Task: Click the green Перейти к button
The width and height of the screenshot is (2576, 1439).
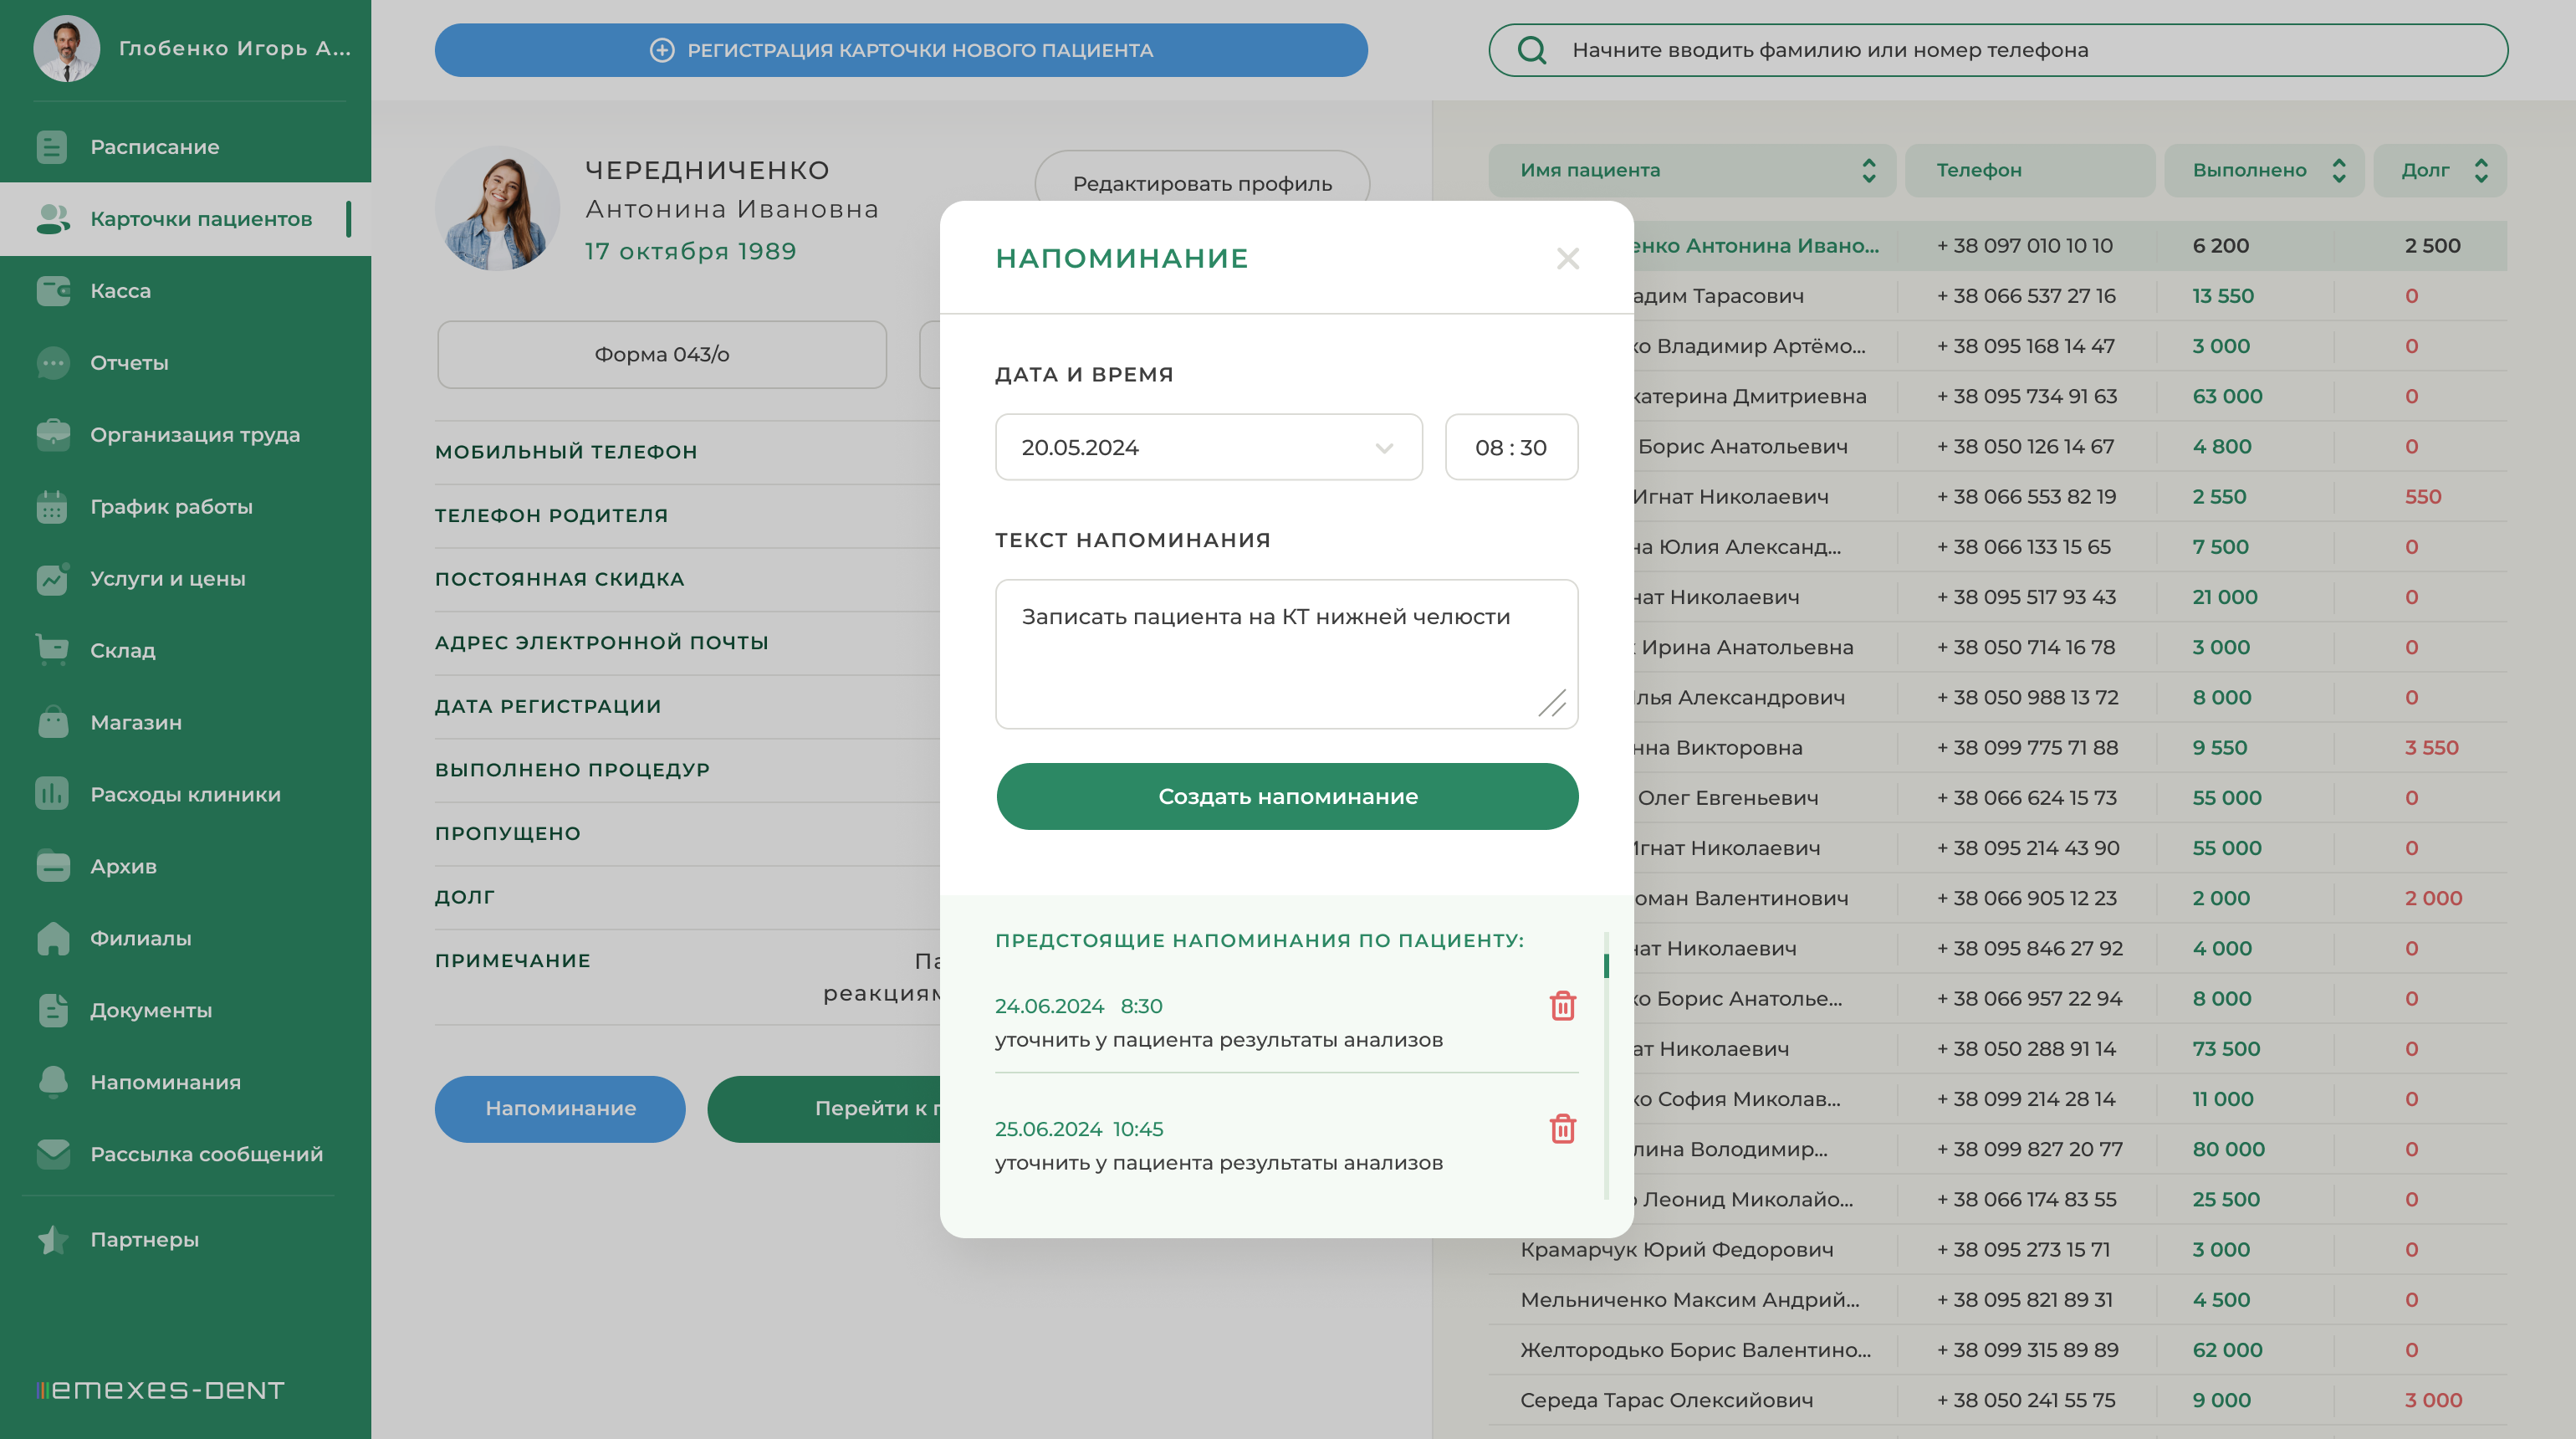Action: [824, 1109]
